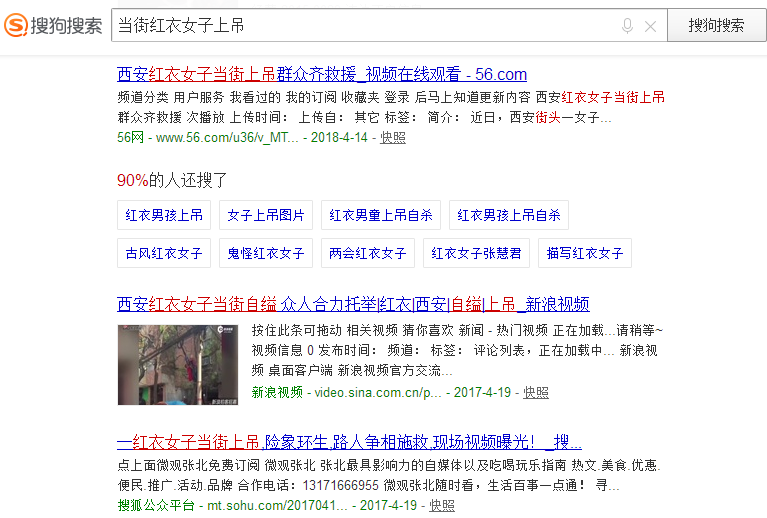Select related search 鬼怪红衣女子
Viewport: 767px width, 518px height.
(266, 253)
